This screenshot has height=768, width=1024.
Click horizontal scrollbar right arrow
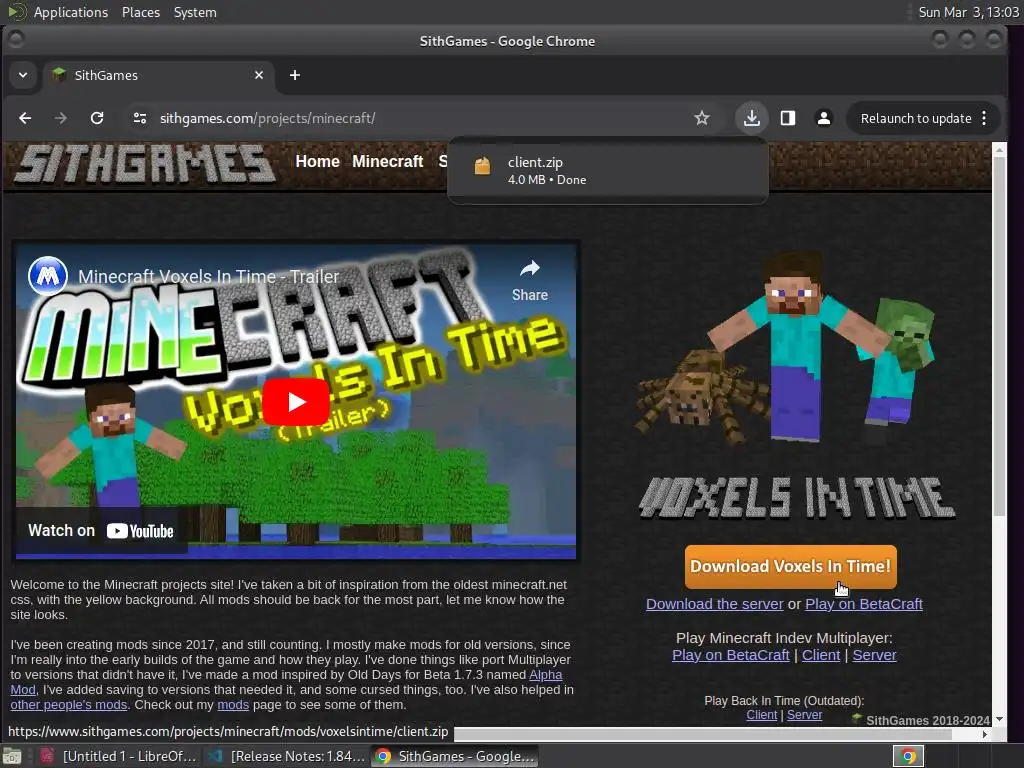click(x=985, y=734)
